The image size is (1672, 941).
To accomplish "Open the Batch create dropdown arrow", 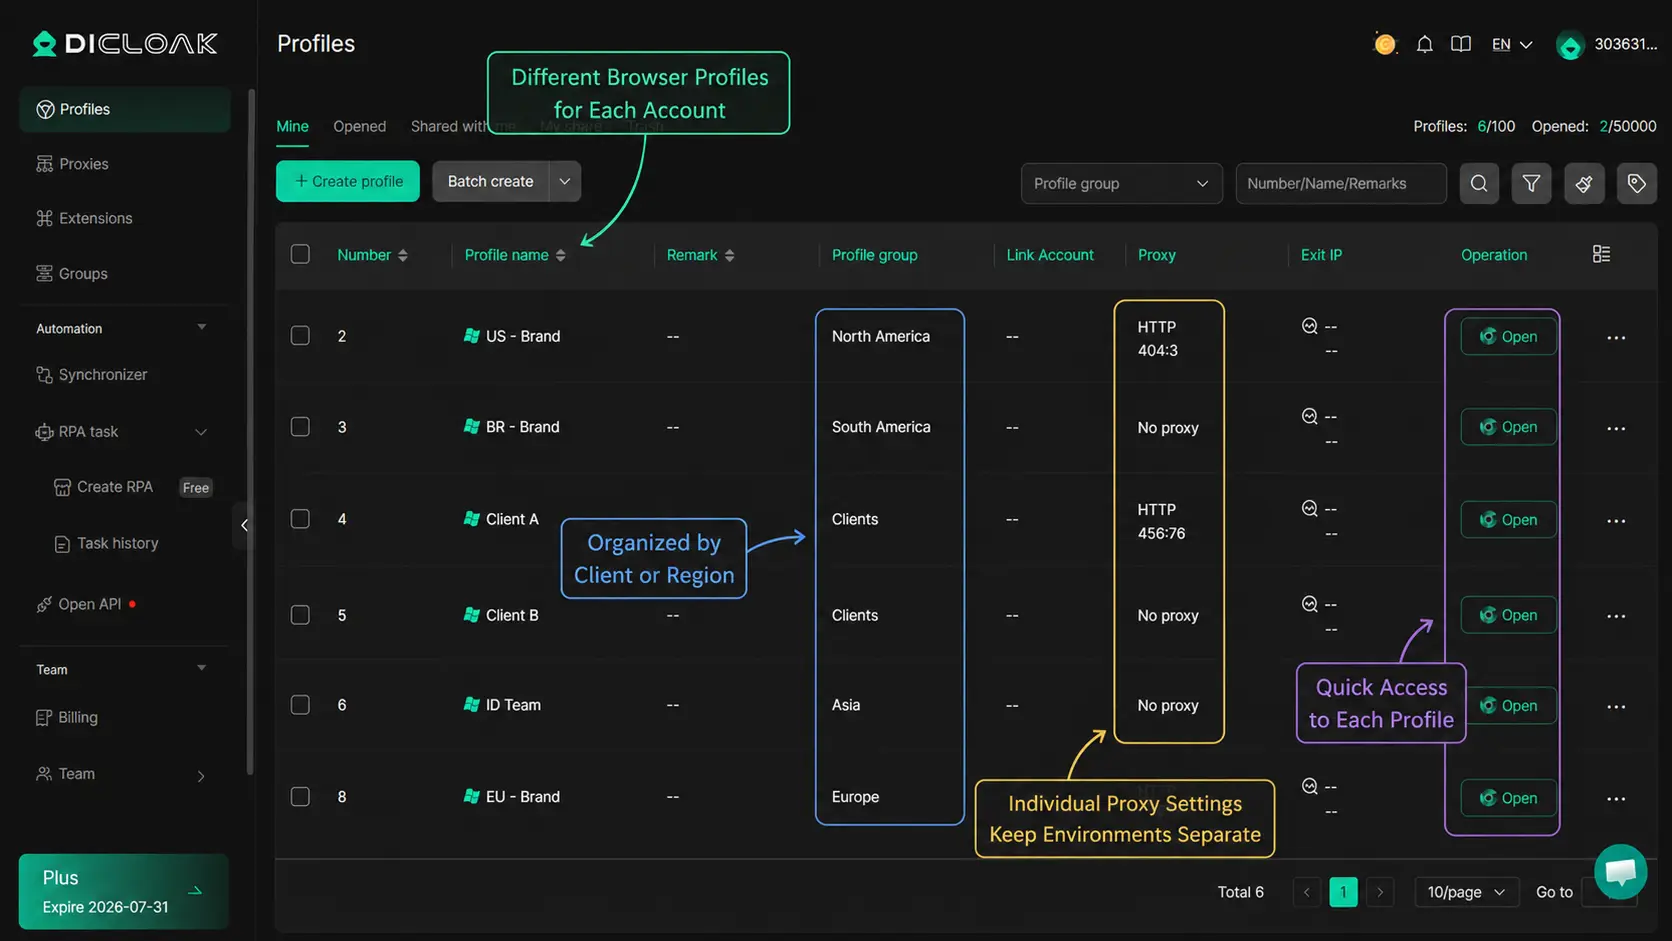I will [x=565, y=181].
